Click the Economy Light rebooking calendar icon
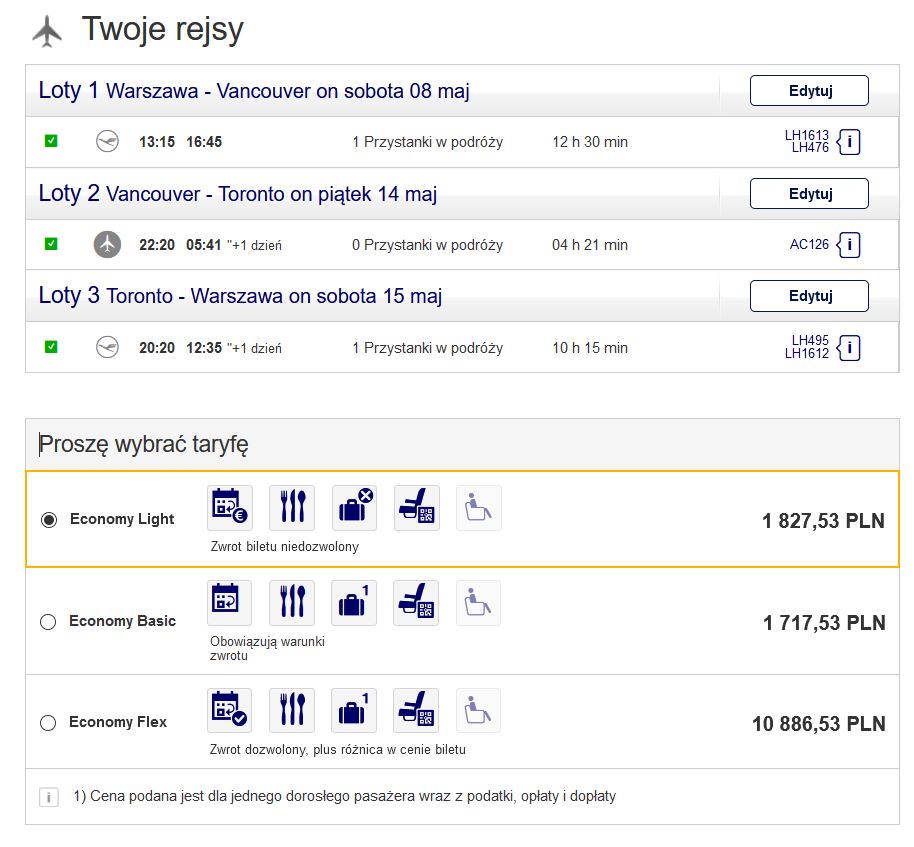The width and height of the screenshot is (914, 847). (x=230, y=507)
